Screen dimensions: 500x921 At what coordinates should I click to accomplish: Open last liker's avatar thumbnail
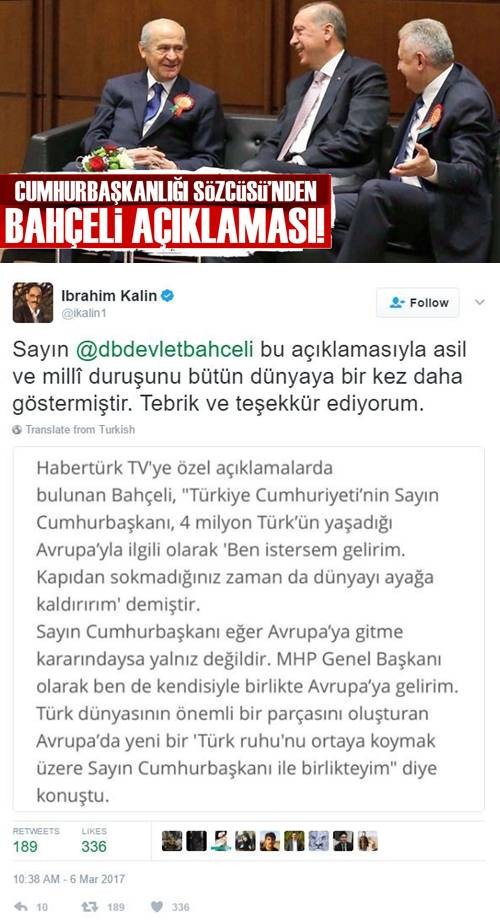(x=368, y=841)
